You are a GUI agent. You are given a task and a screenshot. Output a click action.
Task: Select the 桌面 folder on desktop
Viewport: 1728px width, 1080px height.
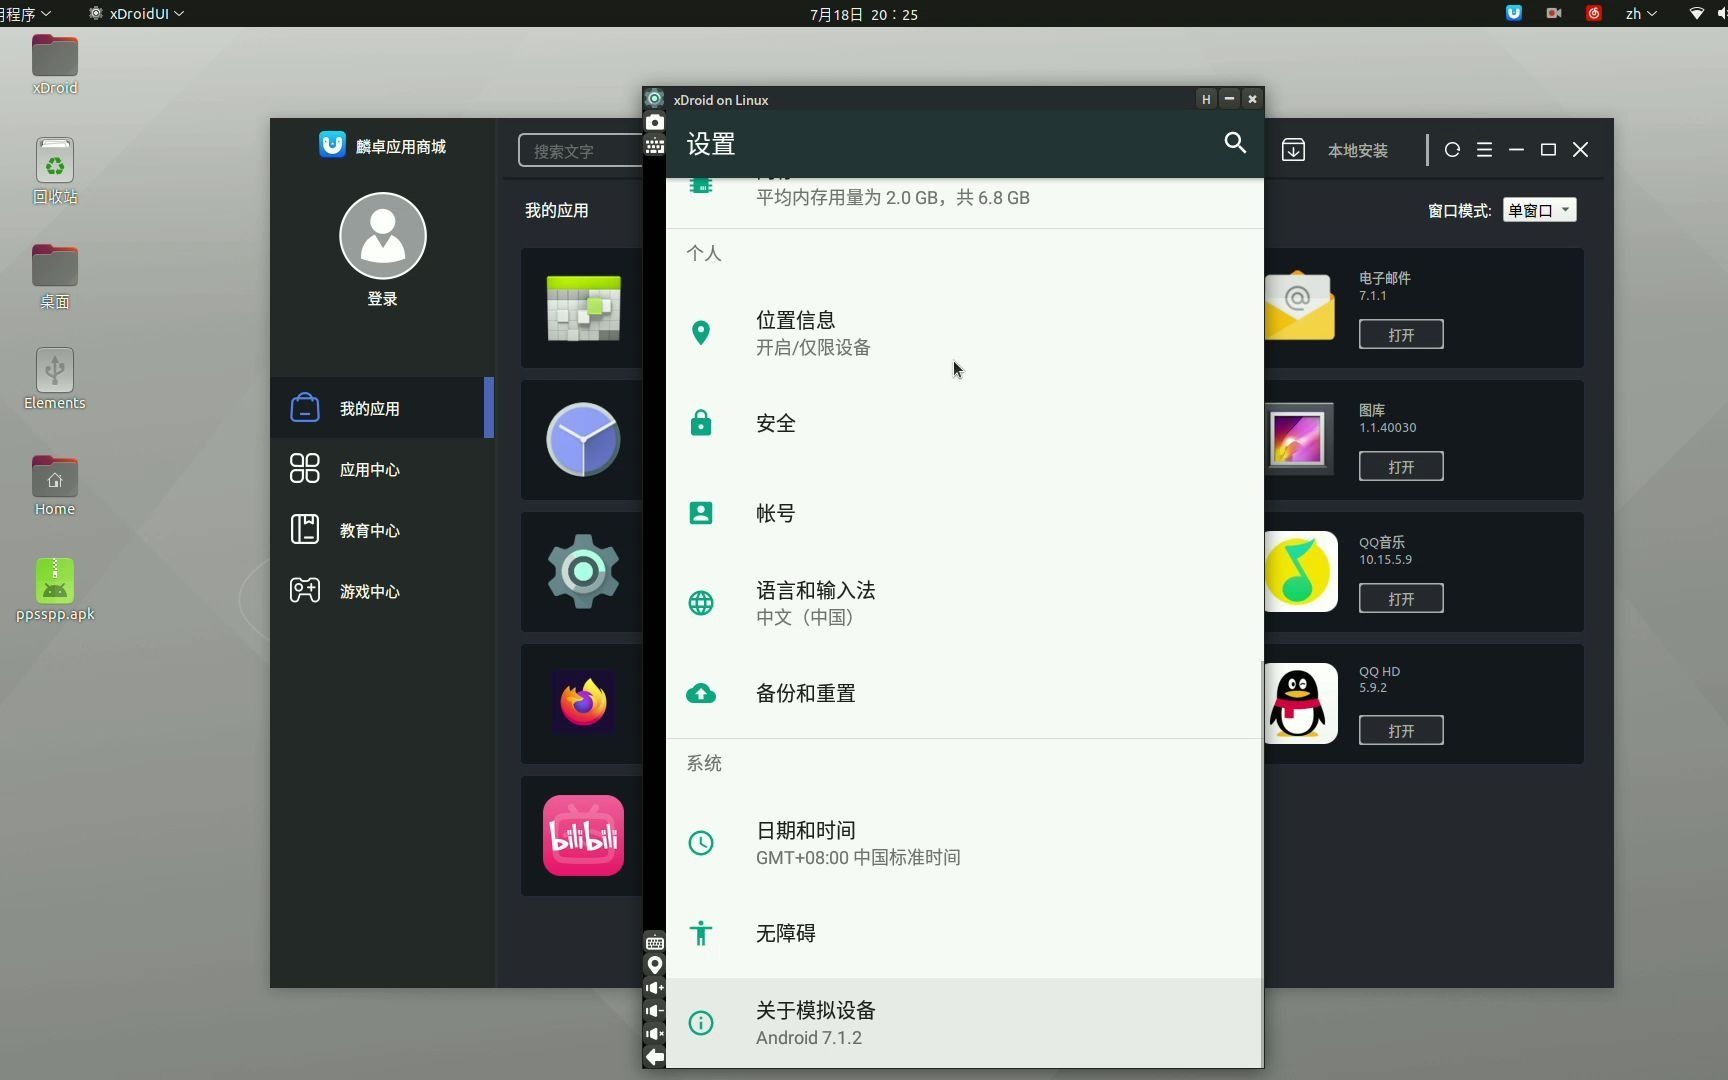point(55,277)
